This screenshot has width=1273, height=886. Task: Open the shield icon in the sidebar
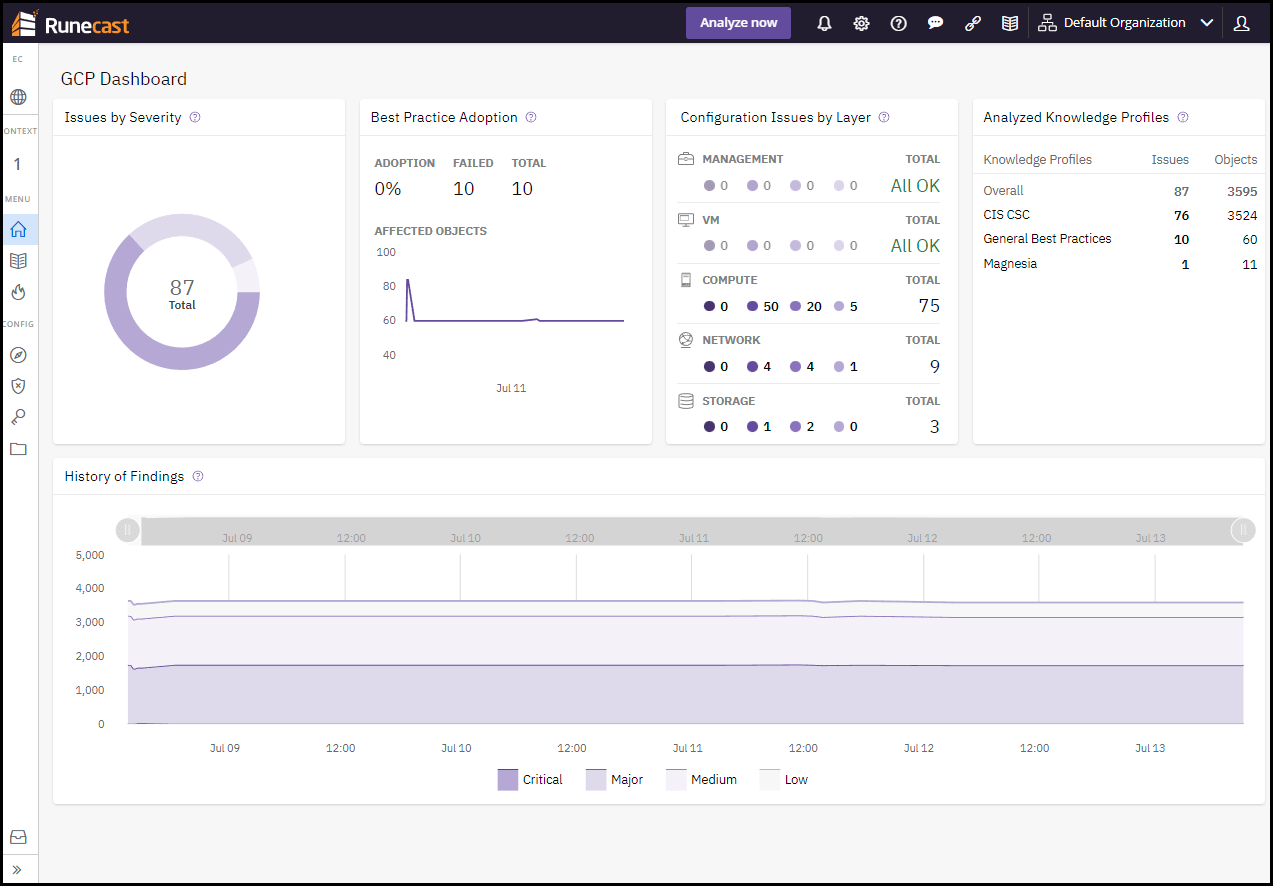(x=18, y=386)
